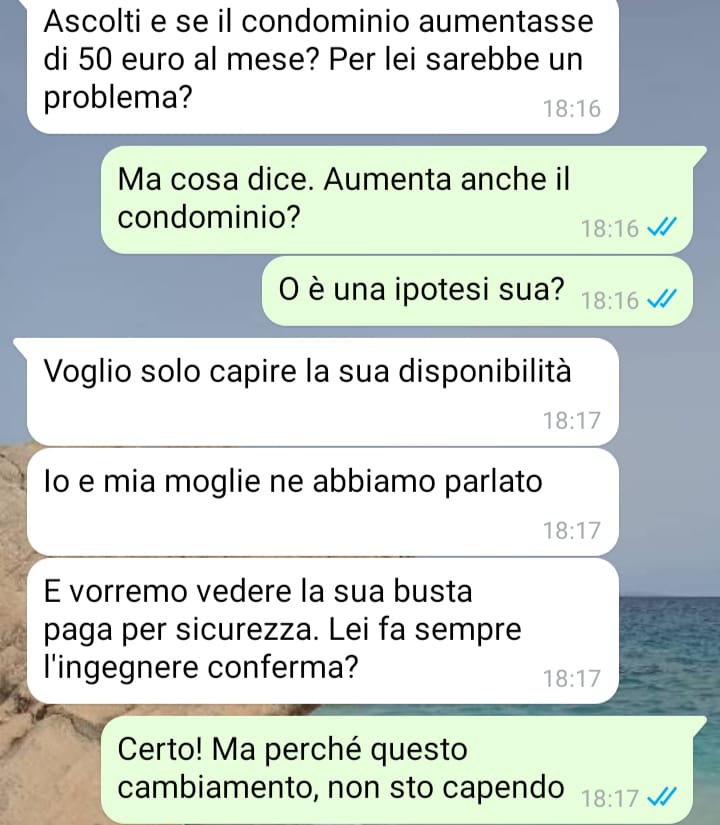Select the "E vorremo vedere la sua busta paga" message
This screenshot has width=720, height=825.
323,631
